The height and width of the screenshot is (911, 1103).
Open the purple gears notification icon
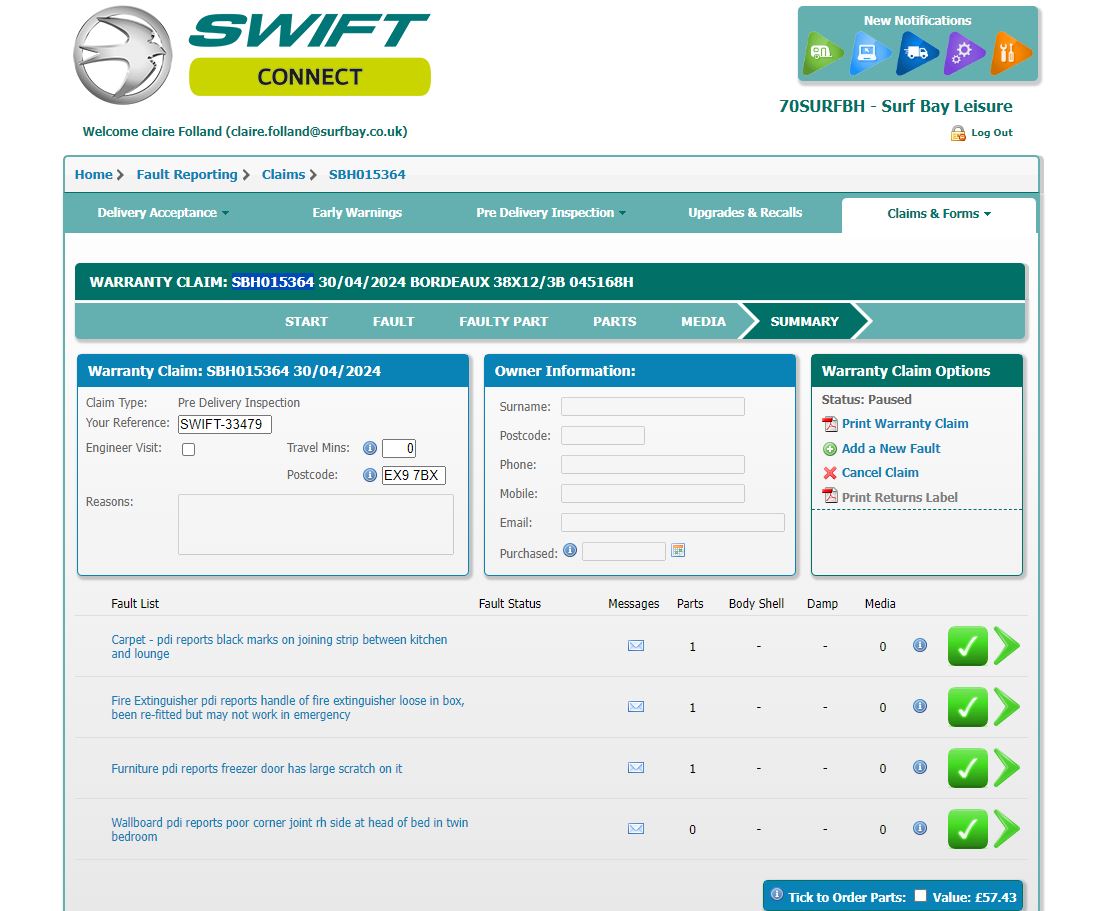(964, 53)
